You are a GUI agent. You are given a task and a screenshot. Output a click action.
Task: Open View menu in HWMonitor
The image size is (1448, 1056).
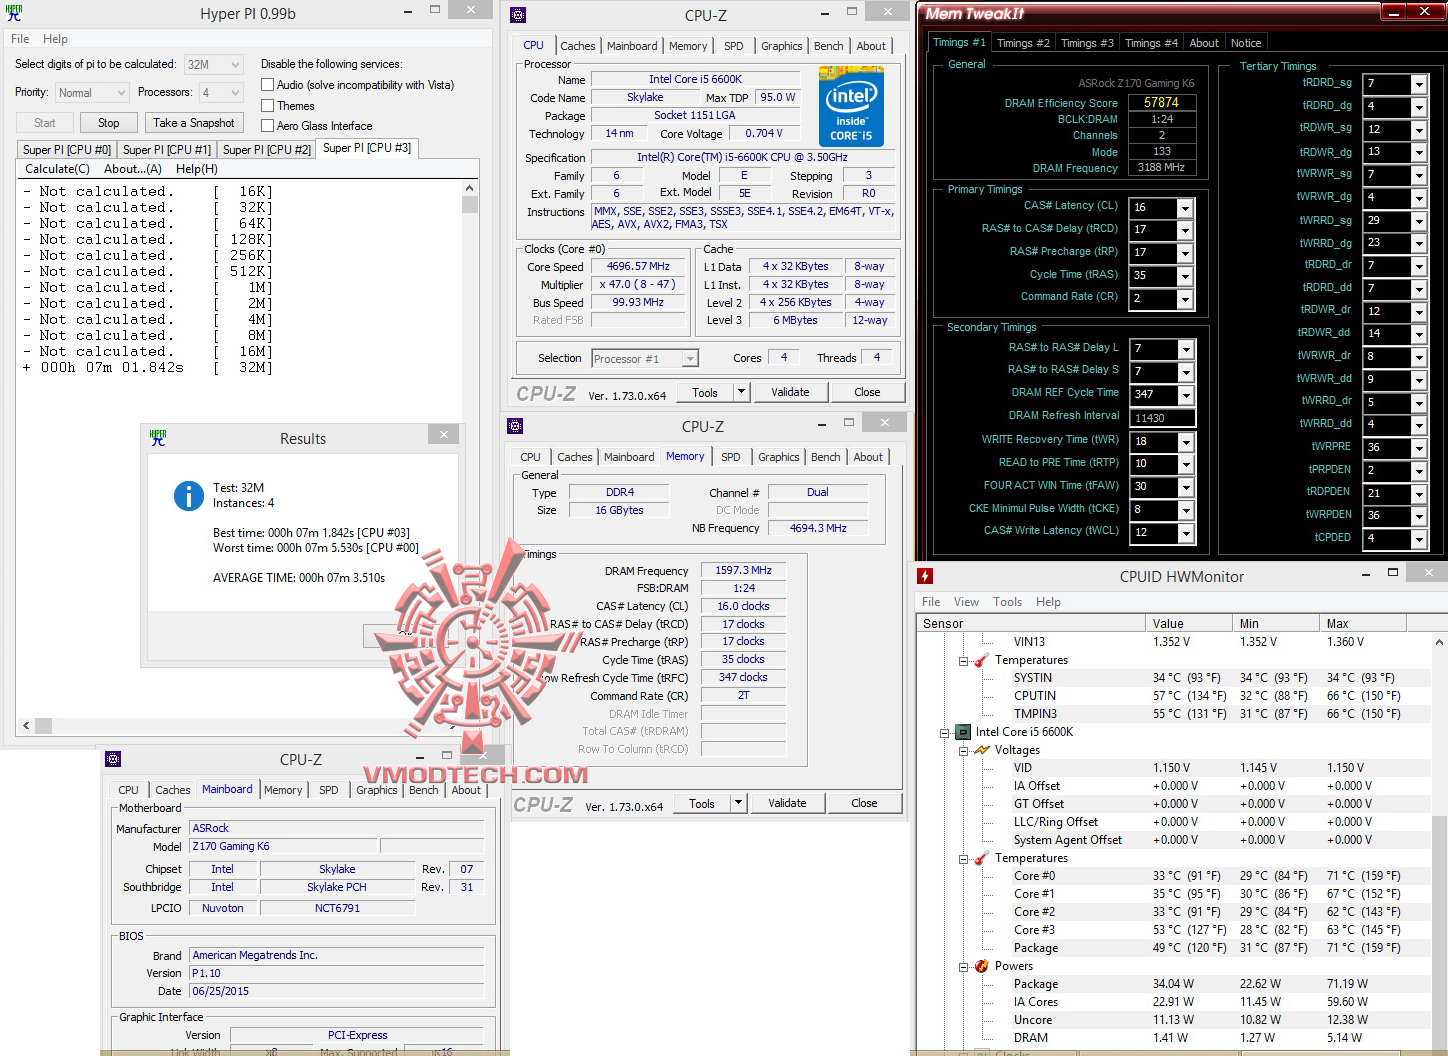coord(966,602)
